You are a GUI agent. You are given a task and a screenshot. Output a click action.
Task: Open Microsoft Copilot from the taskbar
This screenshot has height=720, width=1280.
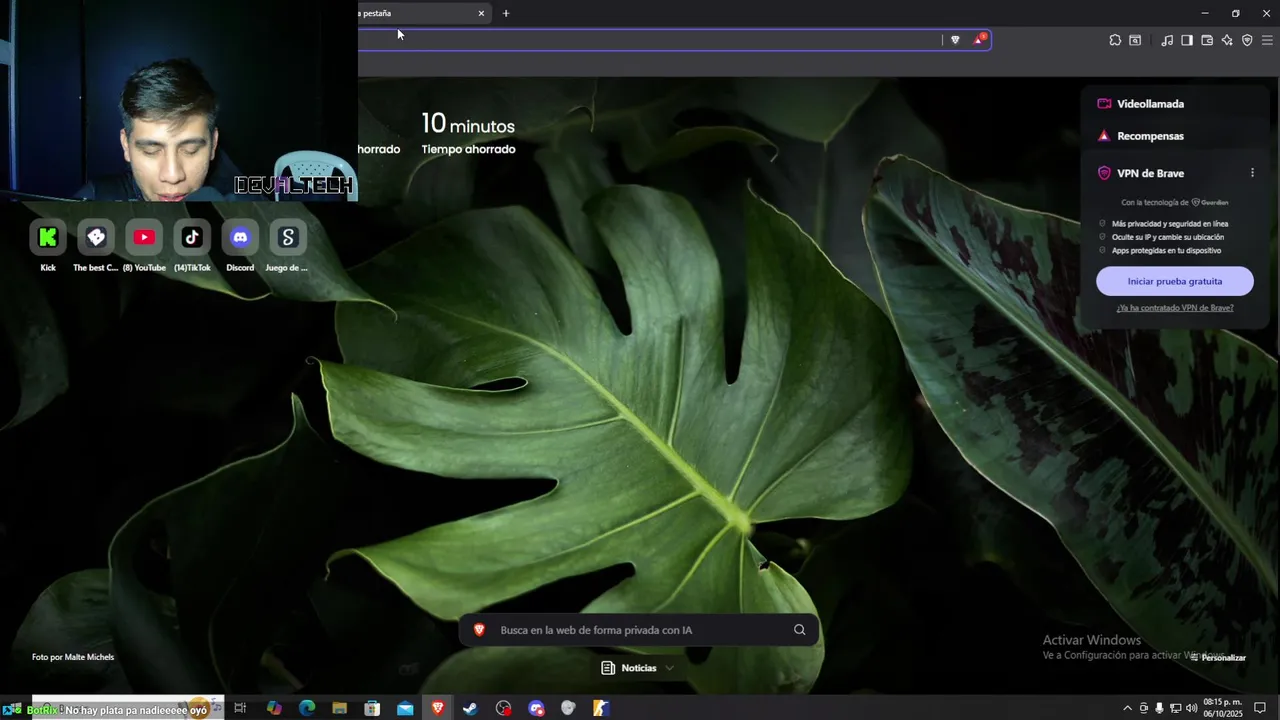274,708
